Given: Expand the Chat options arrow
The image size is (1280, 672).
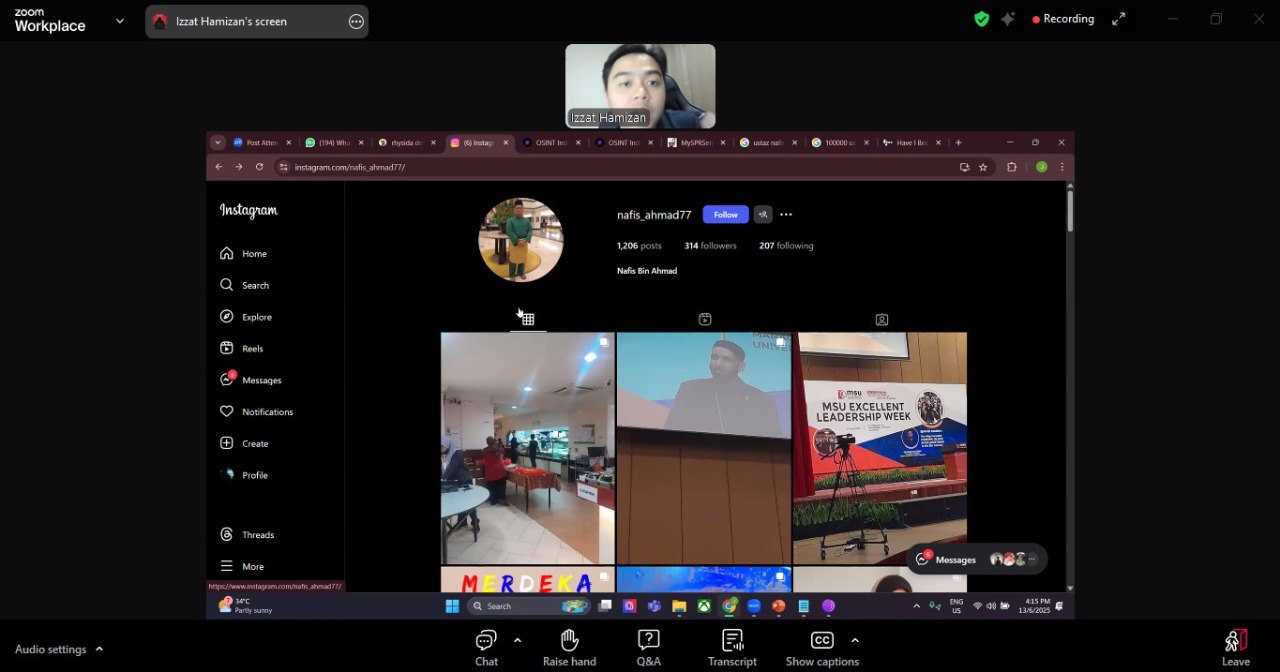Looking at the screenshot, I should 517,640.
